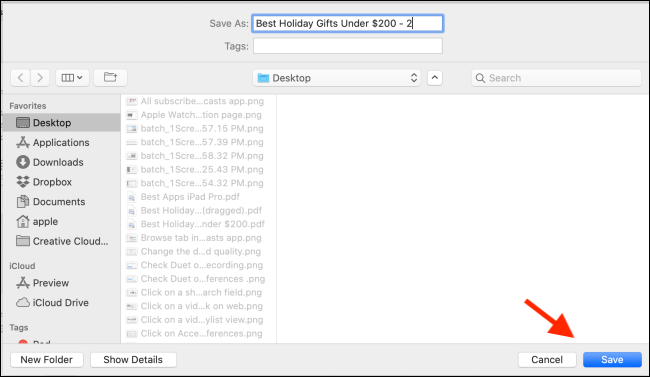Go forward with the right chevron button
Viewport: 650px width, 377px height.
coord(40,78)
